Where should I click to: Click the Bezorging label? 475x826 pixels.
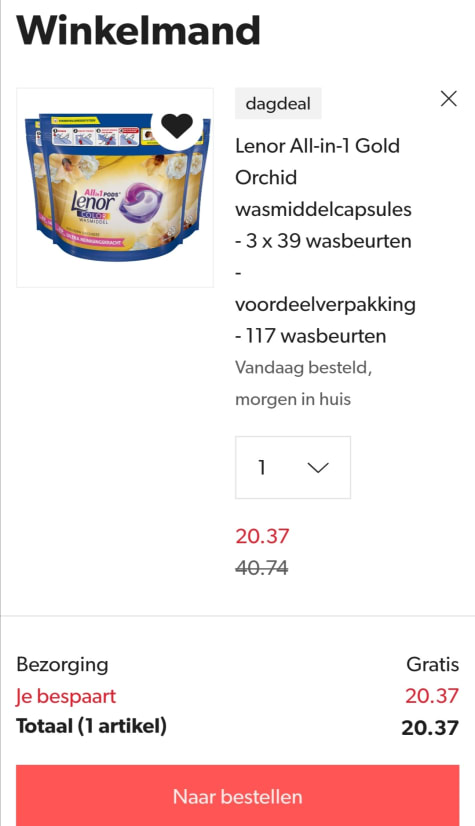click(62, 665)
